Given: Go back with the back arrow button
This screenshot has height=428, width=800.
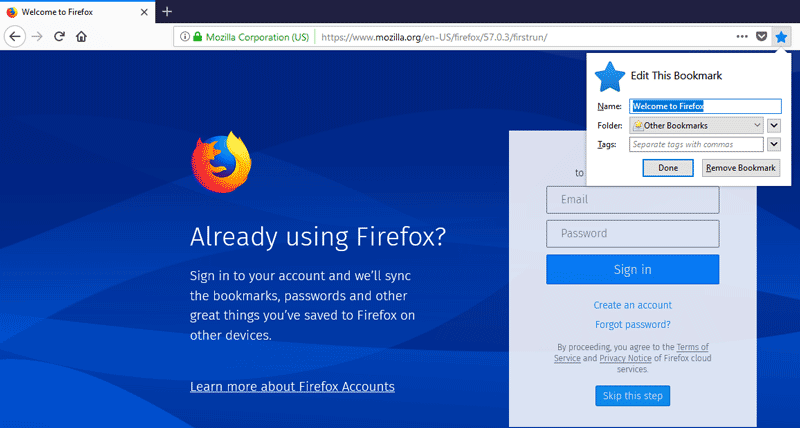Looking at the screenshot, I should tap(15, 37).
